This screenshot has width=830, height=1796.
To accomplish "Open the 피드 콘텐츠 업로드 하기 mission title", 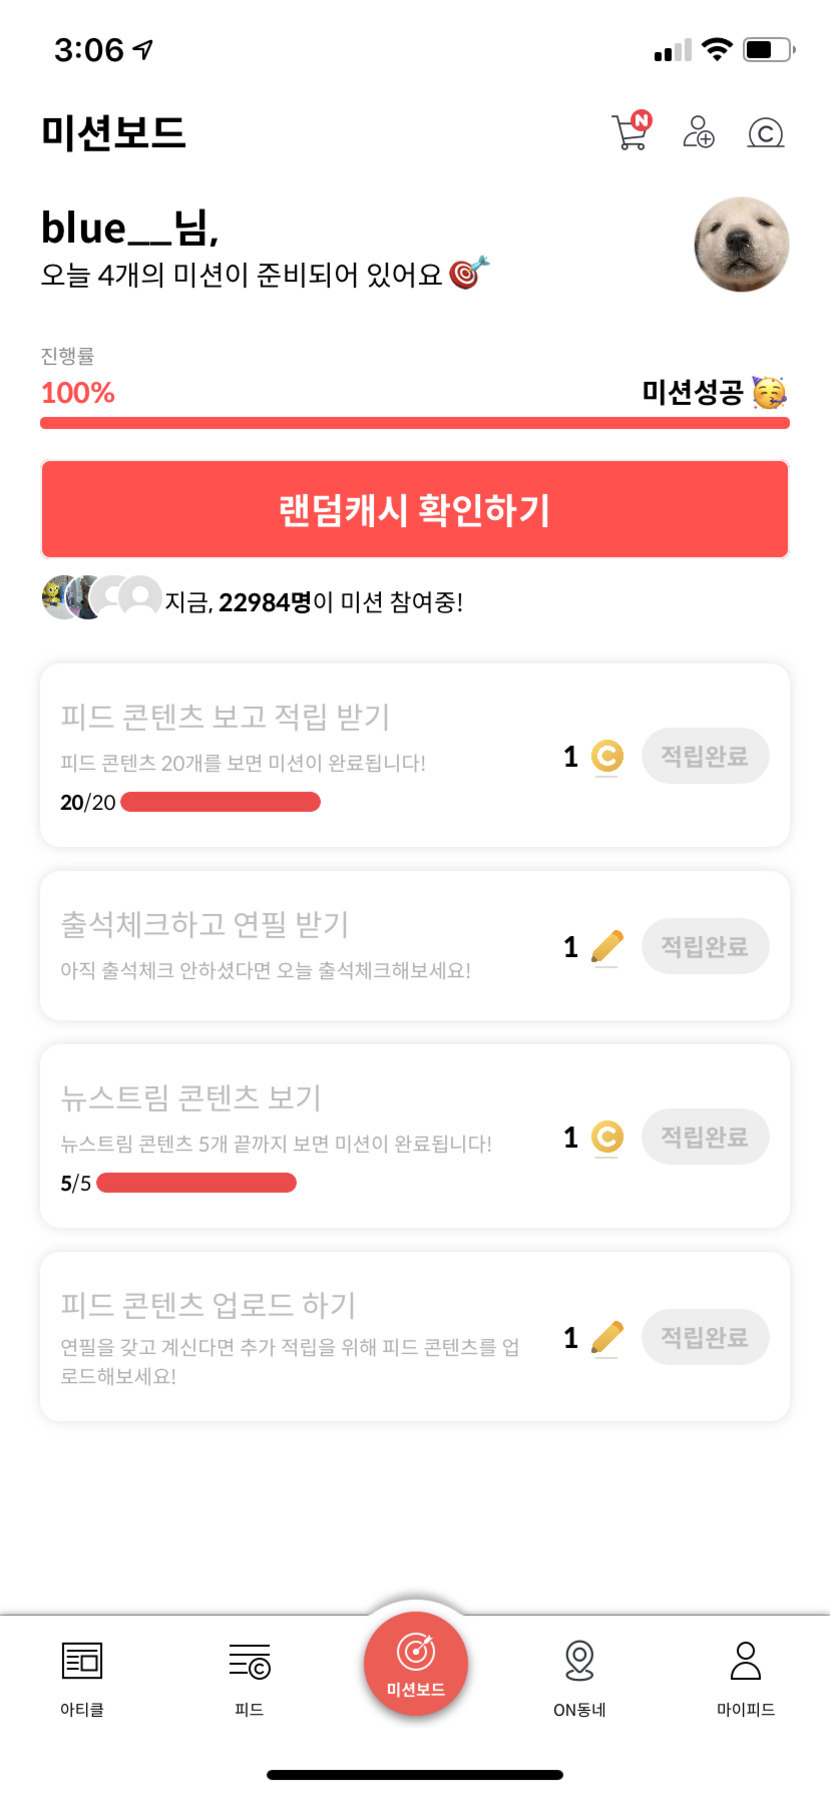I will tap(208, 1304).
